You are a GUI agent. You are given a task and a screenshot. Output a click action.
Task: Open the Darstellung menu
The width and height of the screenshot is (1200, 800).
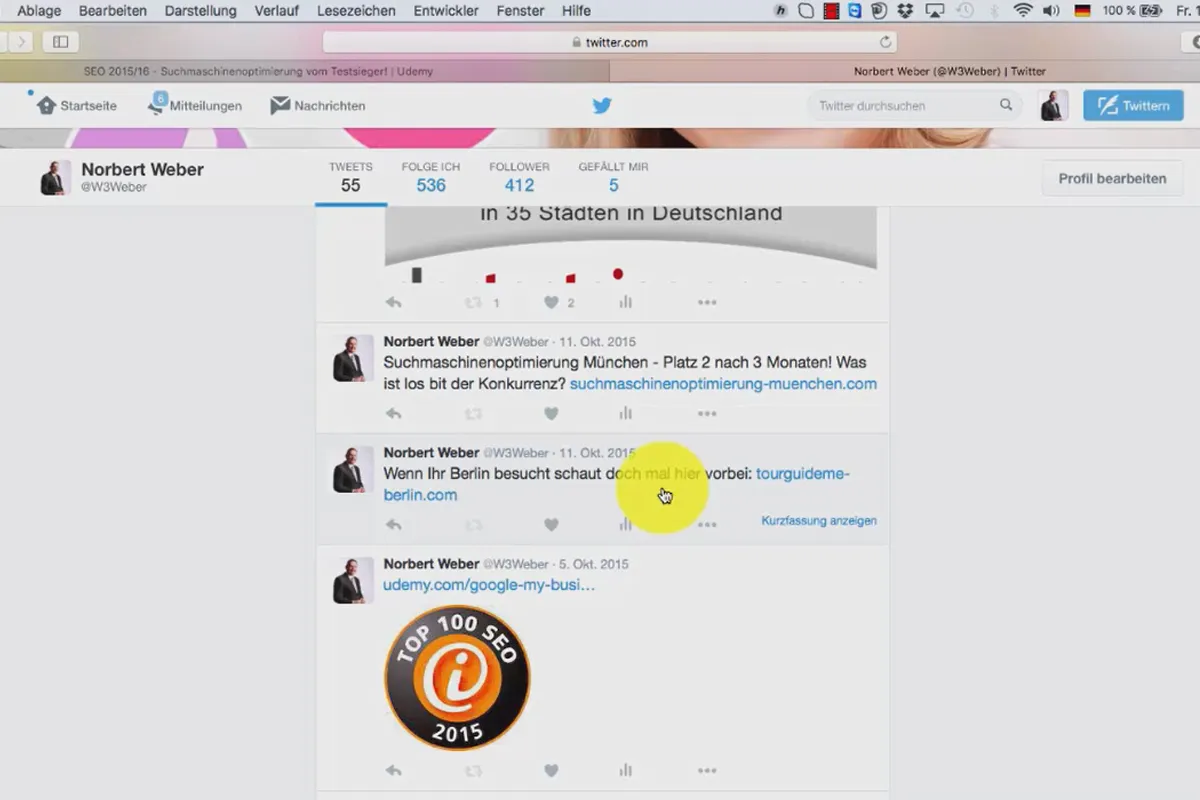pos(200,10)
